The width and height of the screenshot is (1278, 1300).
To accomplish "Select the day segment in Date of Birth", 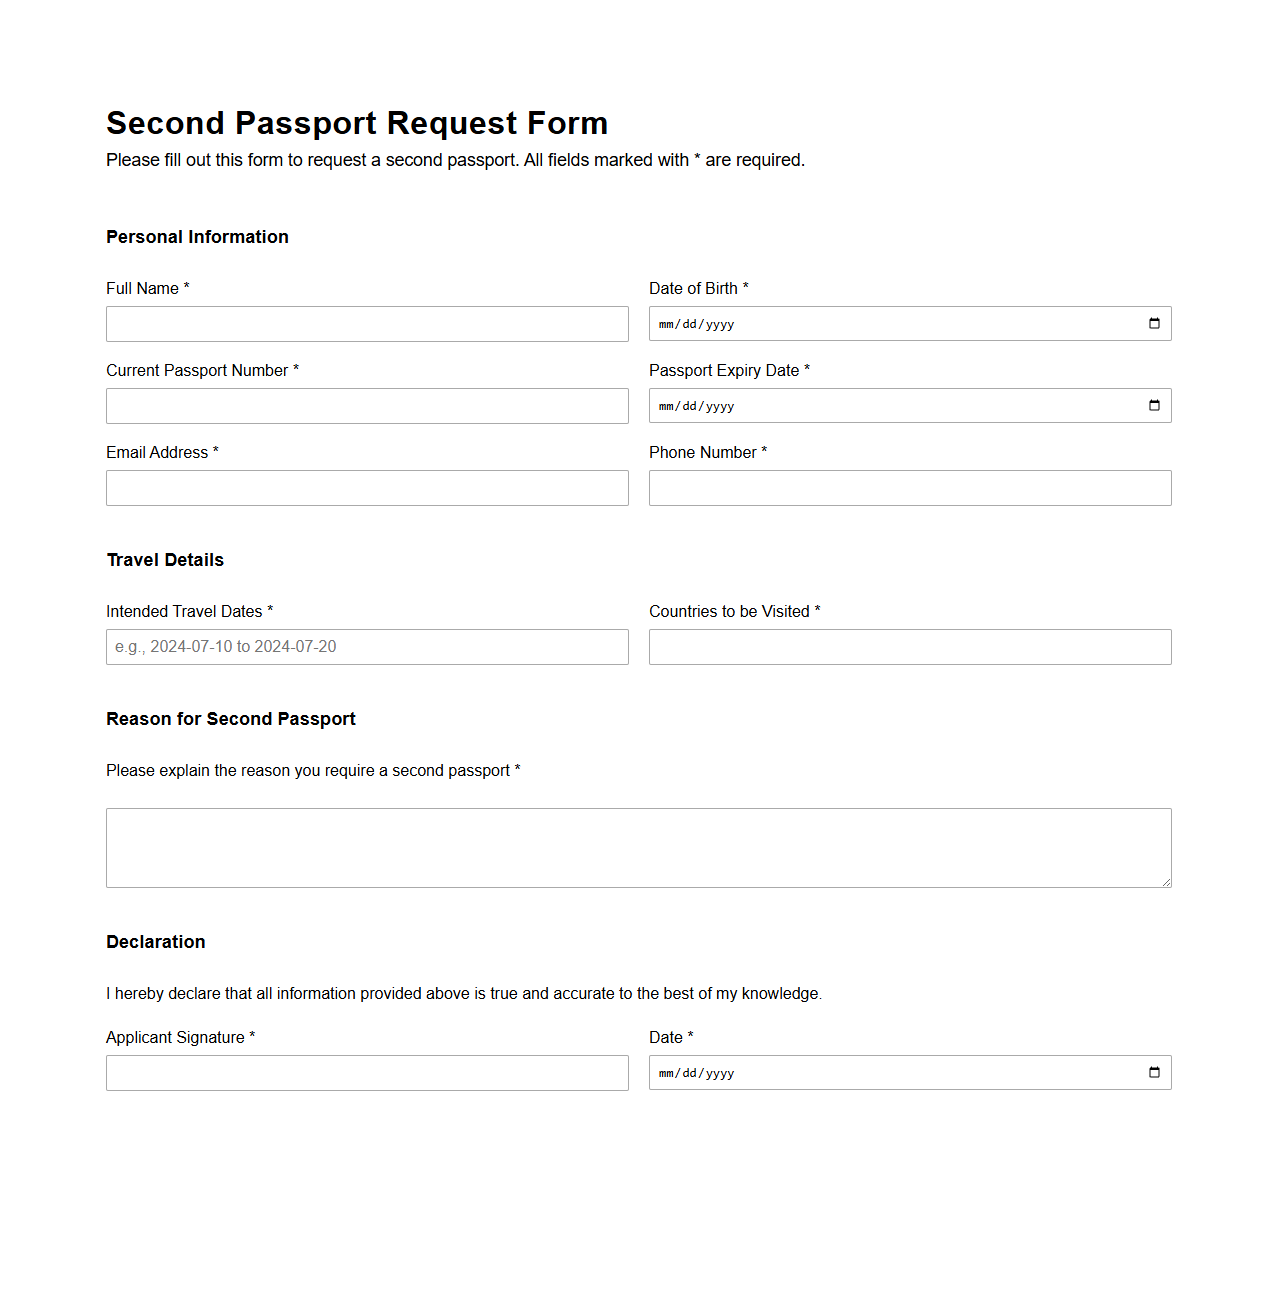I will pyautogui.click(x=691, y=323).
